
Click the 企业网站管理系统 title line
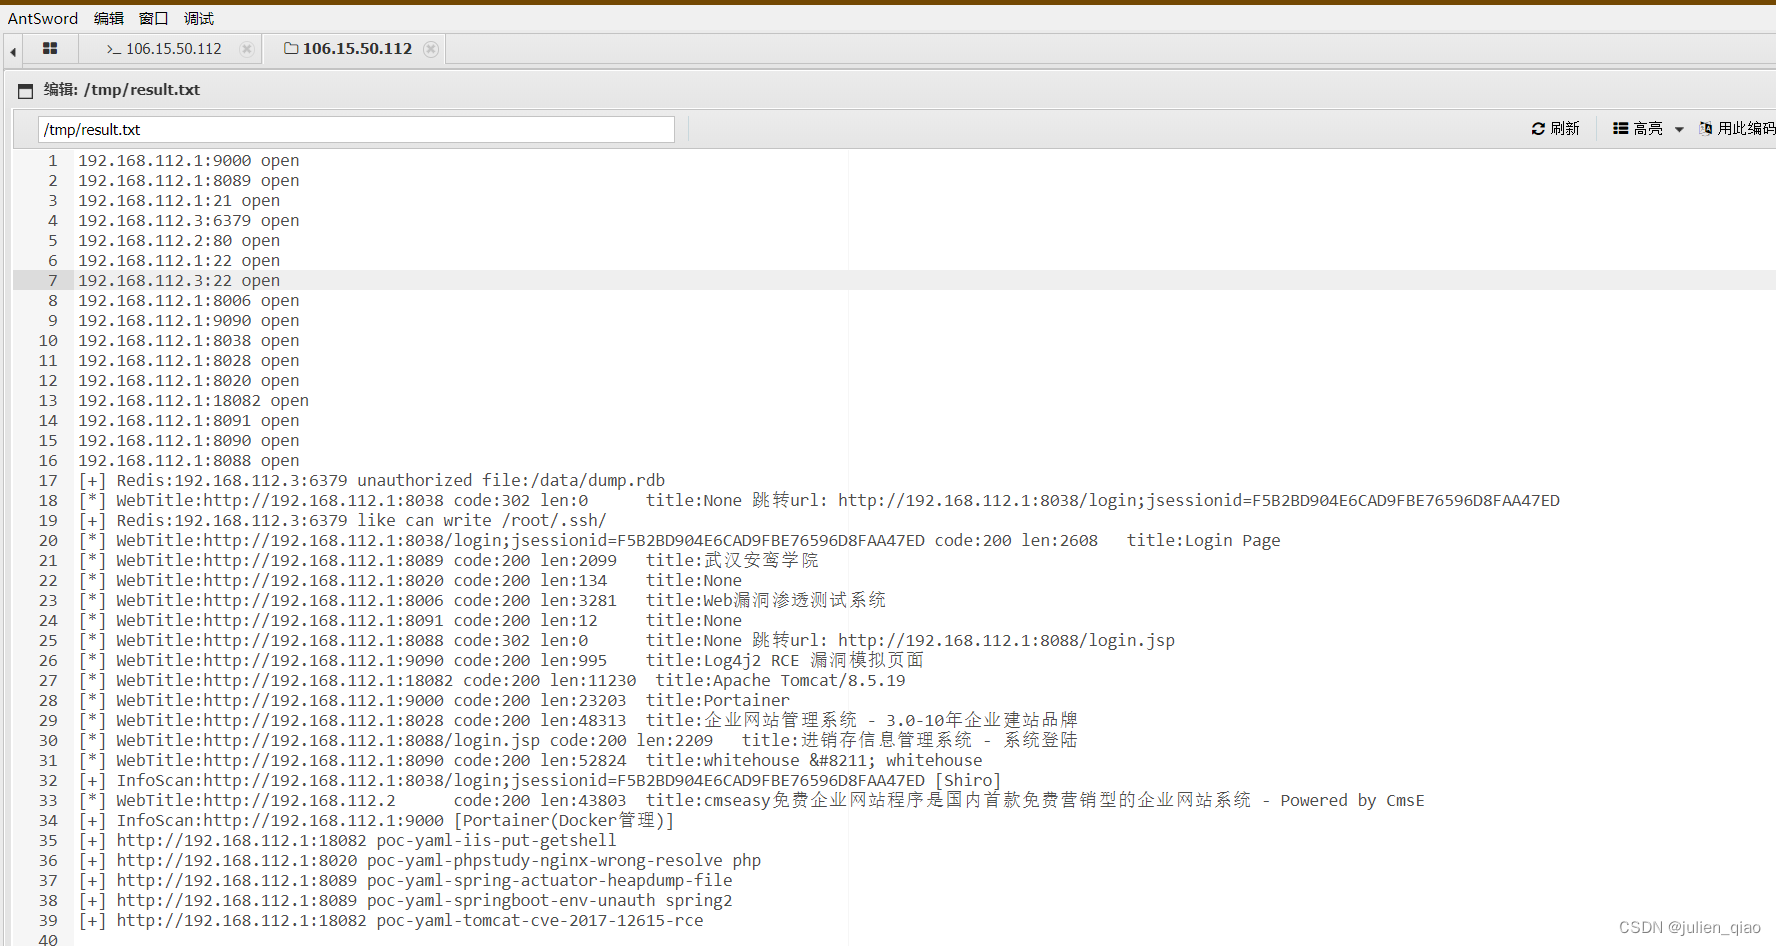click(578, 720)
